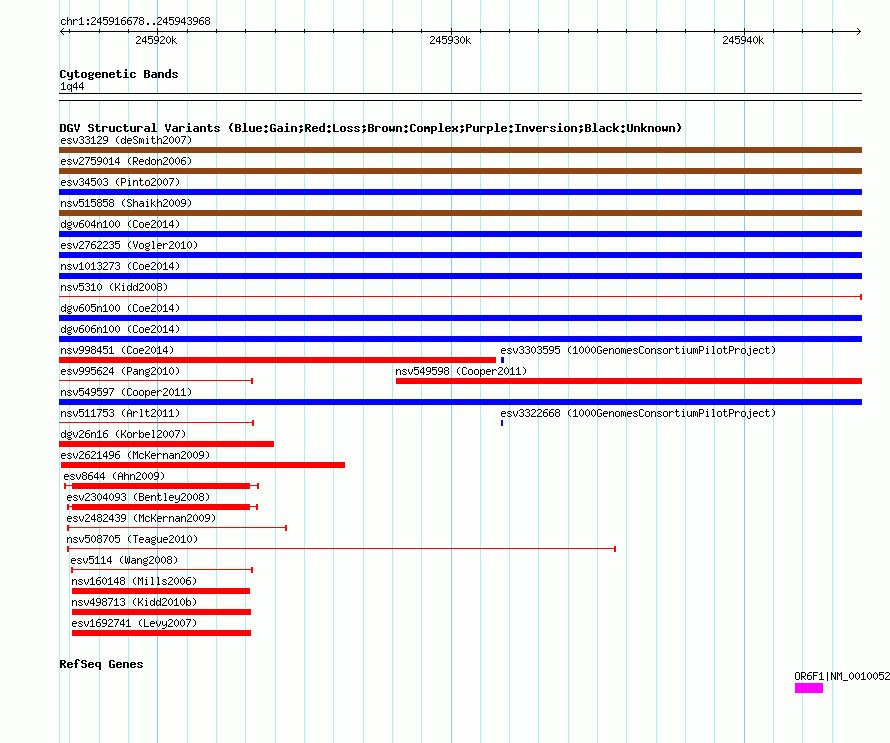This screenshot has height=743, width=890.
Task: Select the blue nsv549597 gain bar
Action: pos(460,402)
